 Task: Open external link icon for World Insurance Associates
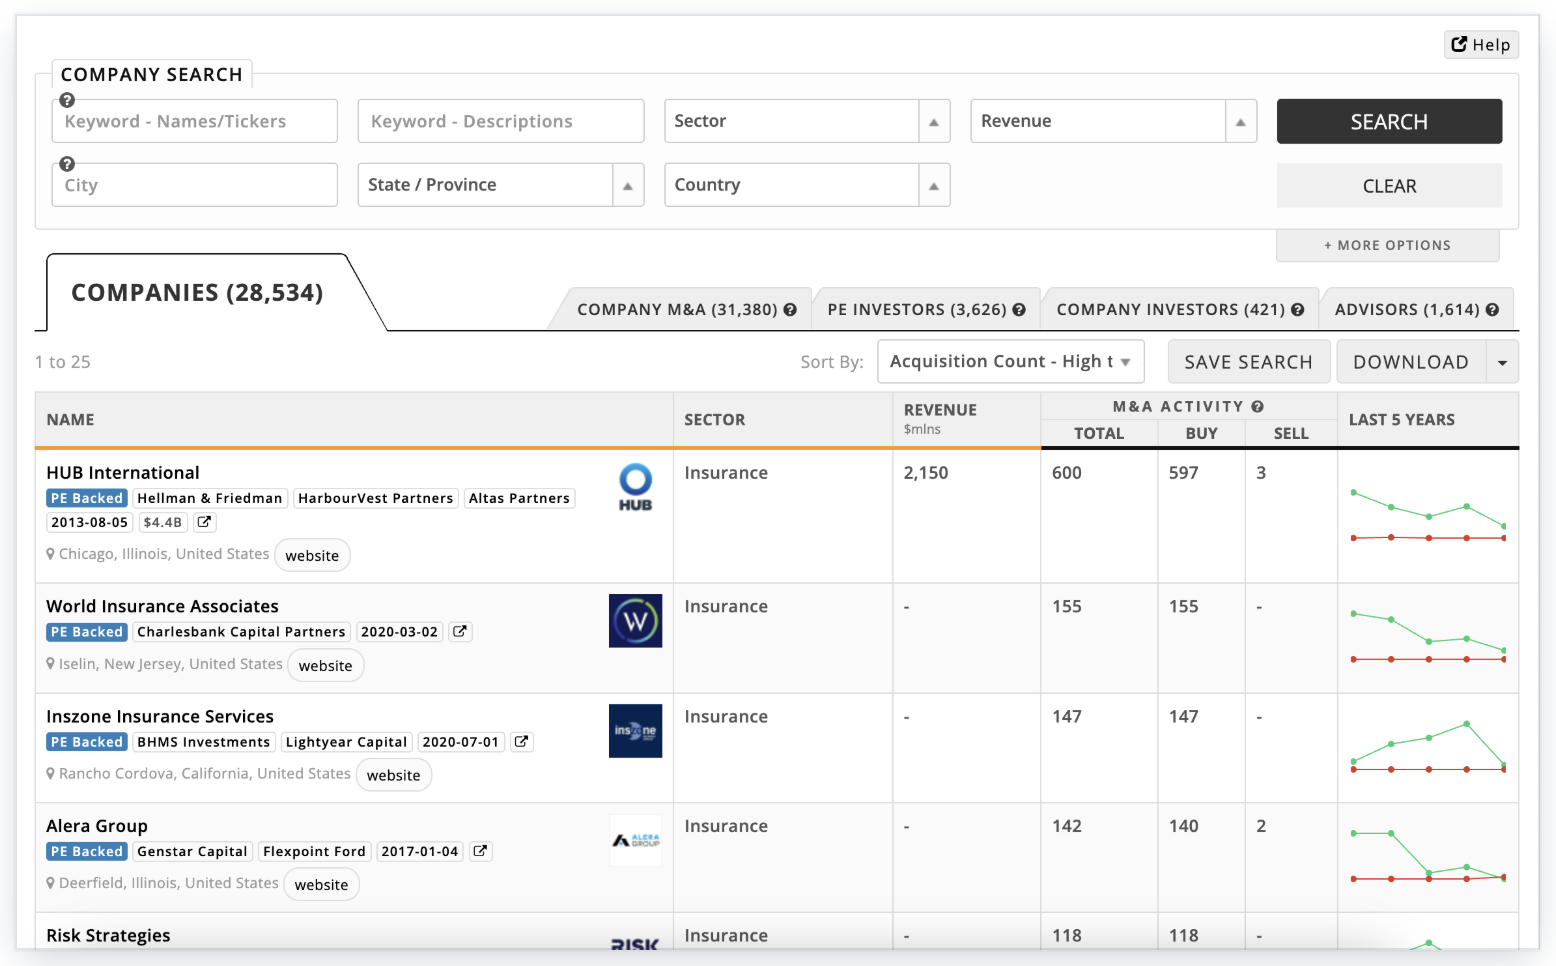coord(460,632)
